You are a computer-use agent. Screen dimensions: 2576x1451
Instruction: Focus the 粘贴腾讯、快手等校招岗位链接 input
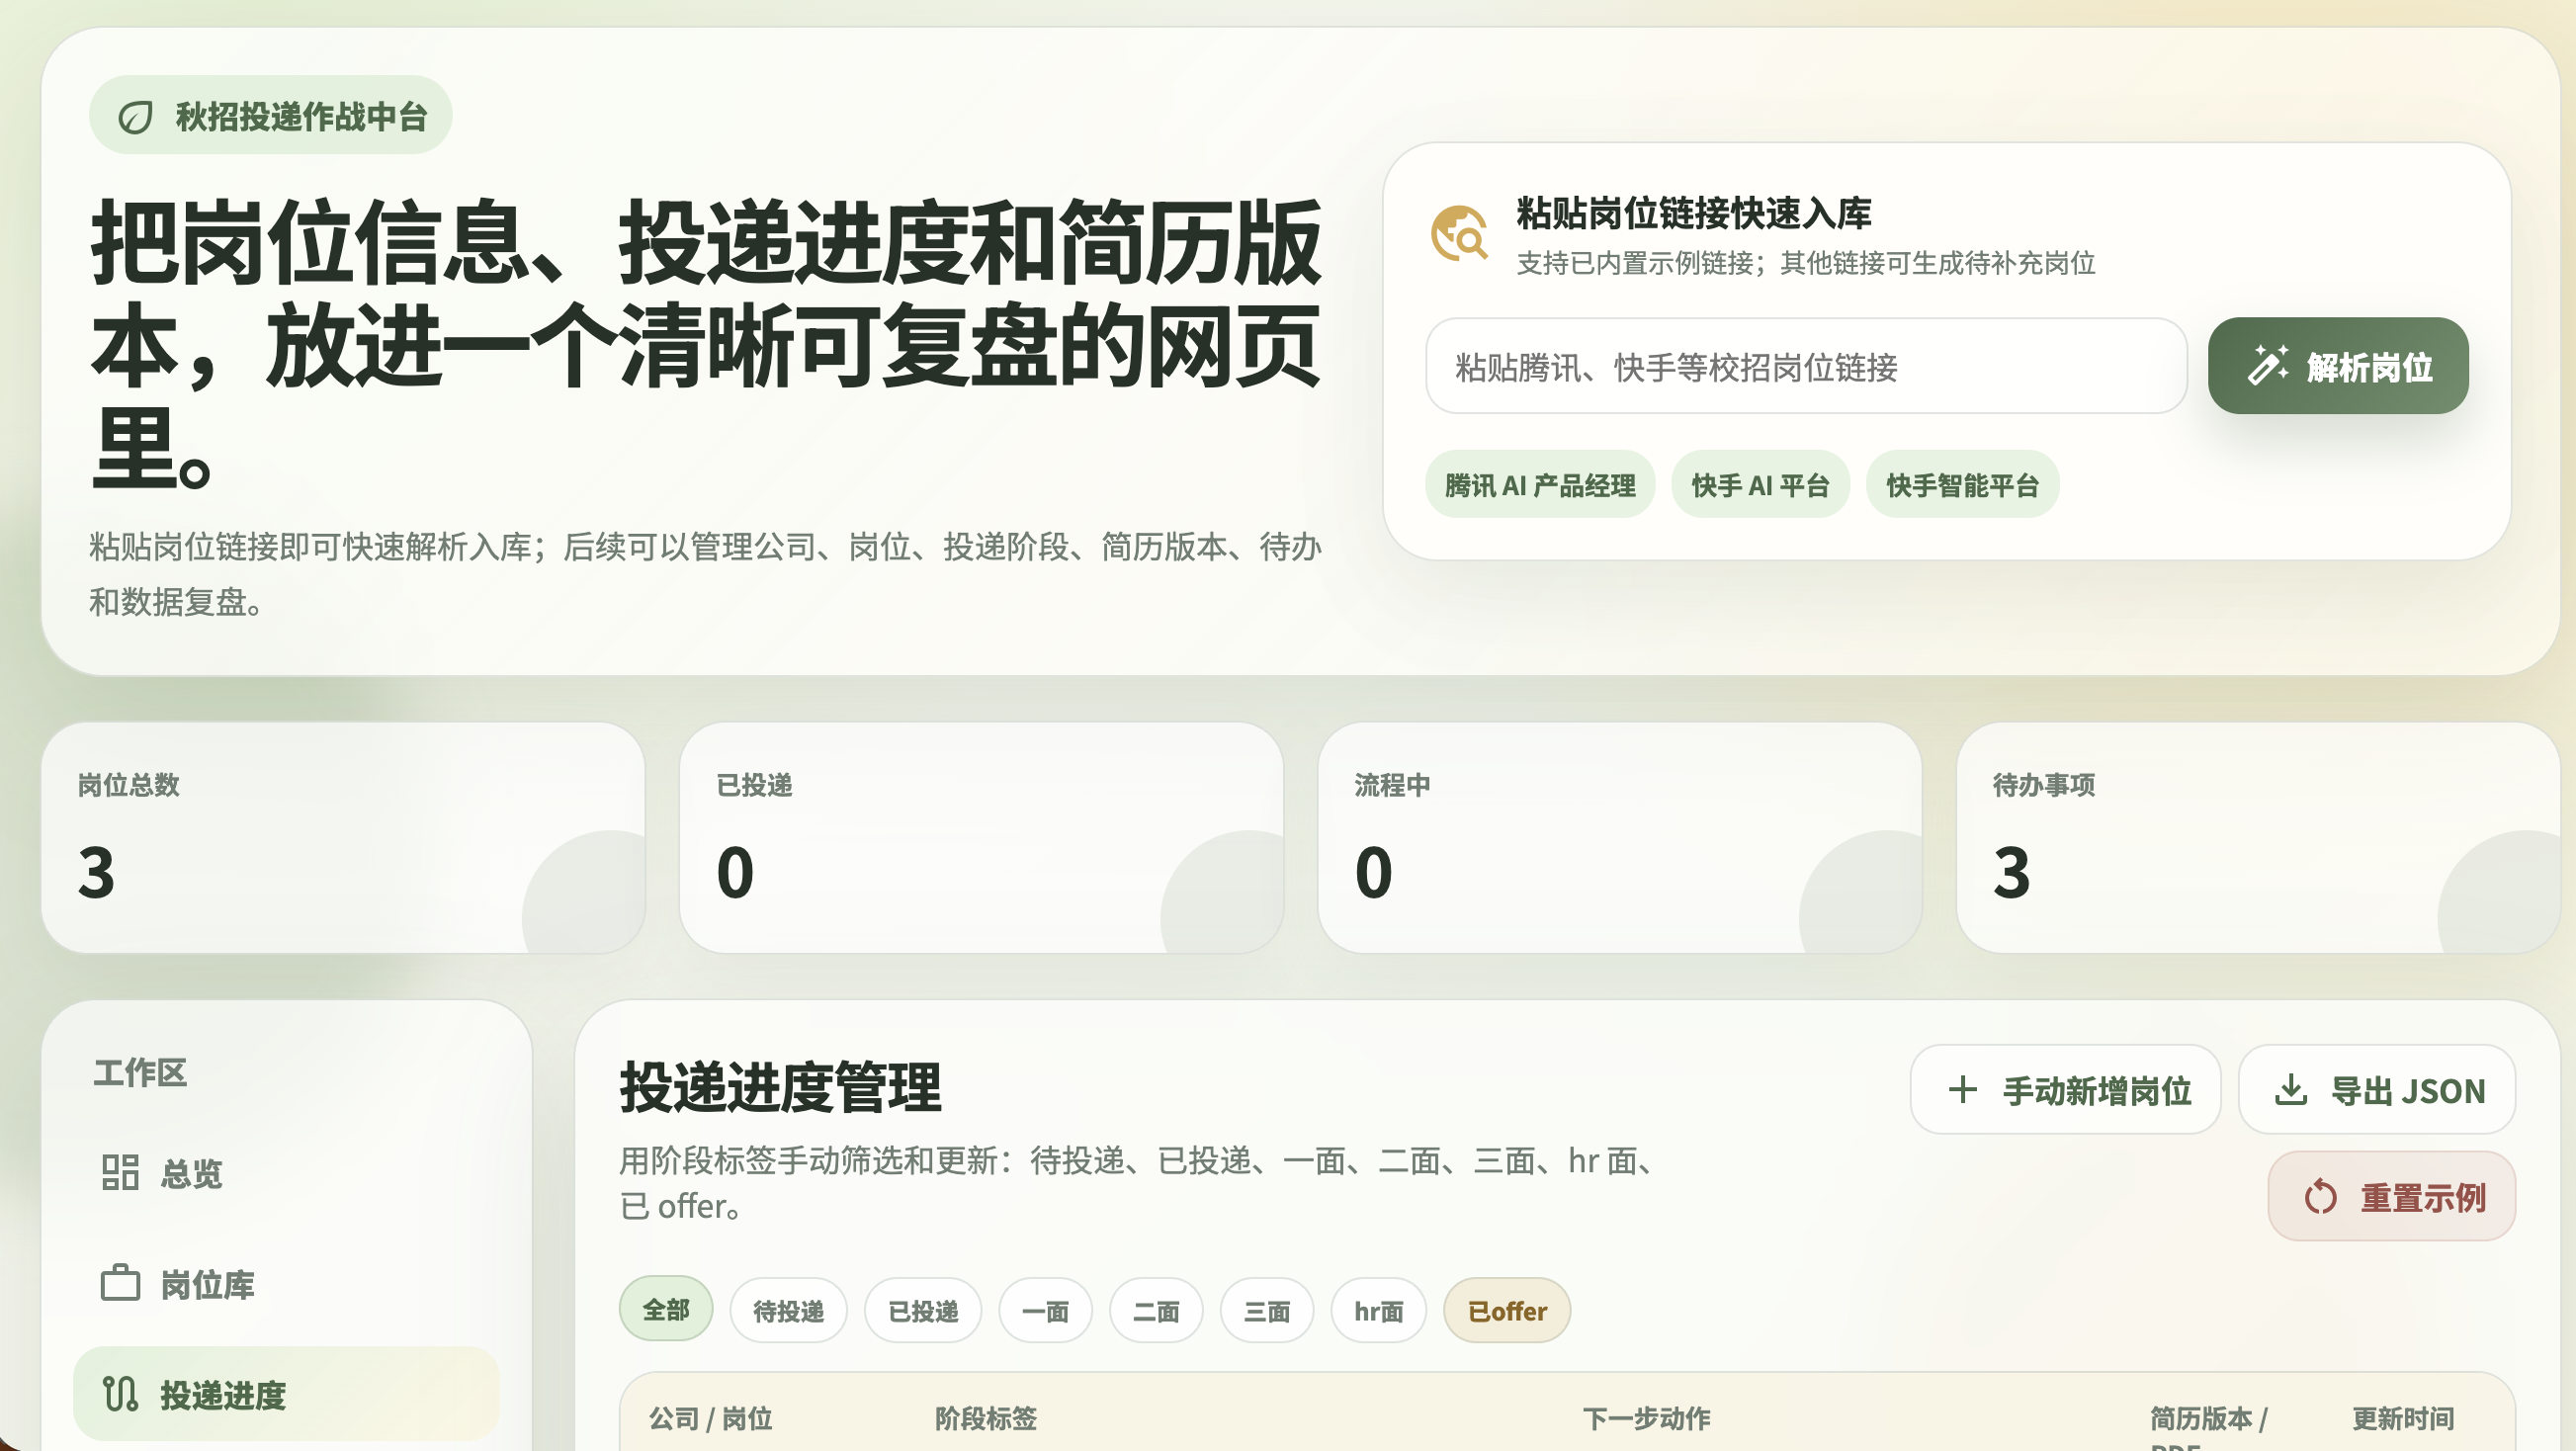pyautogui.click(x=1806, y=366)
